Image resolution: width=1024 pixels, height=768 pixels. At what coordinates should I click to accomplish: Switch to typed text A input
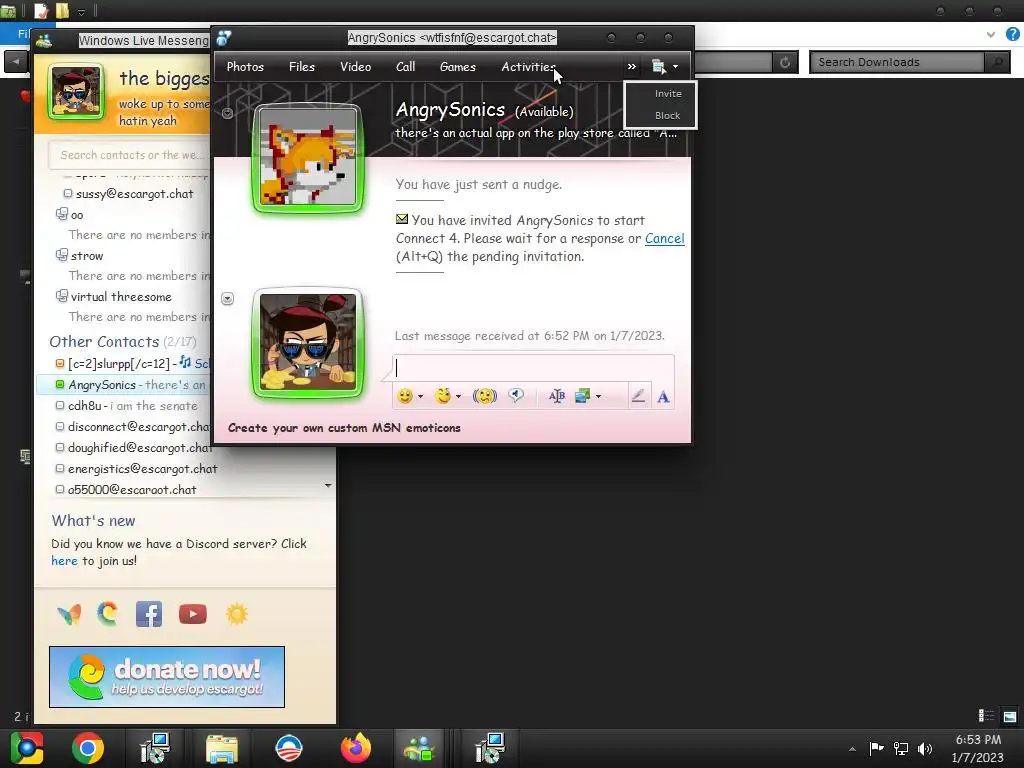point(663,396)
